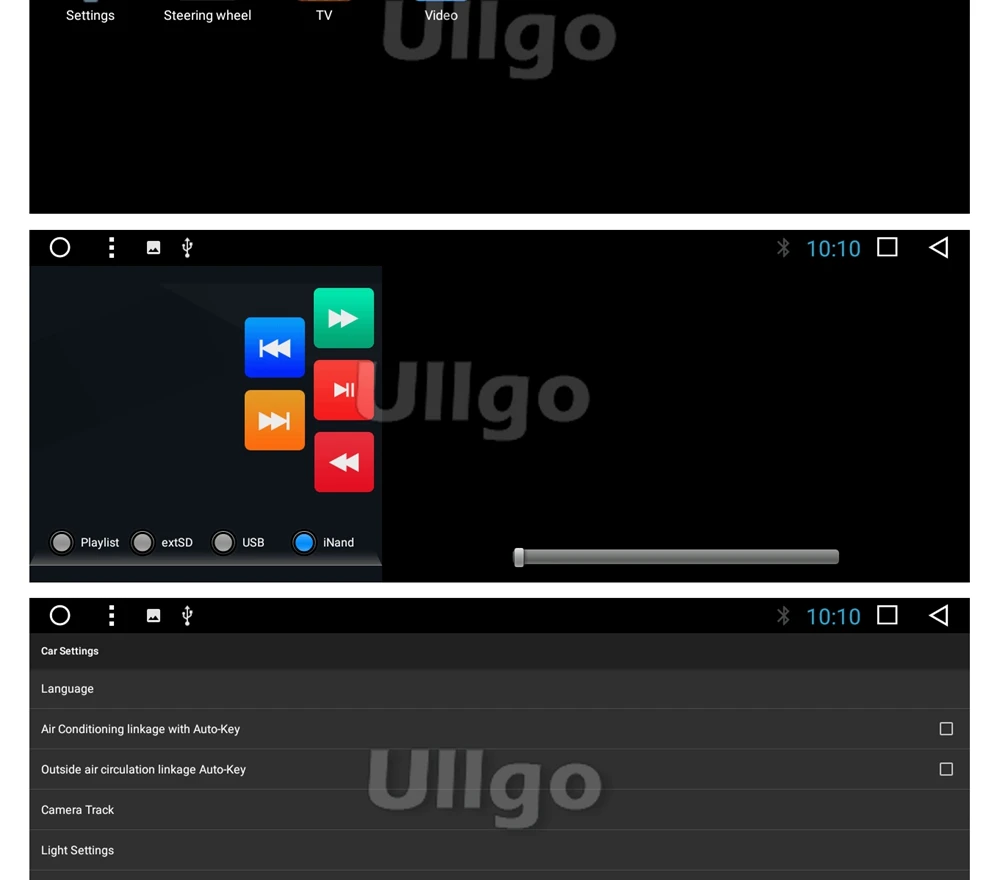Click the video progress slider bar
Screen dimensions: 1000x880
point(676,557)
